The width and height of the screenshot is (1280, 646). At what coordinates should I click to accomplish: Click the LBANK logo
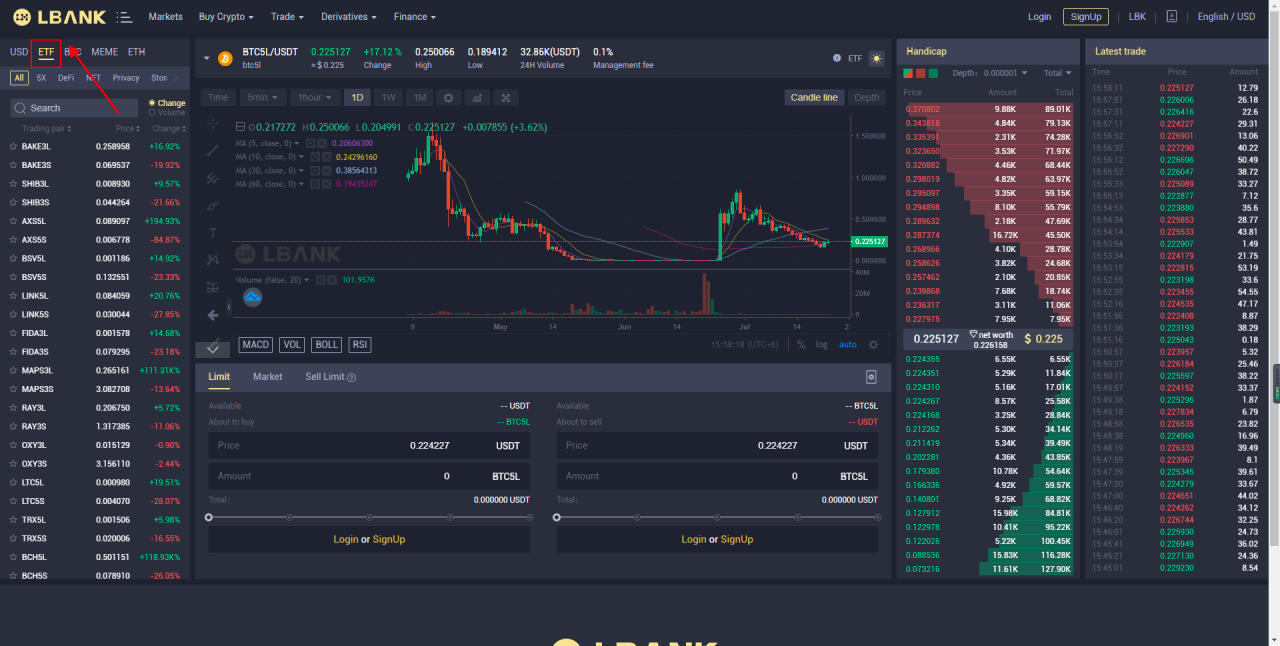[58, 17]
